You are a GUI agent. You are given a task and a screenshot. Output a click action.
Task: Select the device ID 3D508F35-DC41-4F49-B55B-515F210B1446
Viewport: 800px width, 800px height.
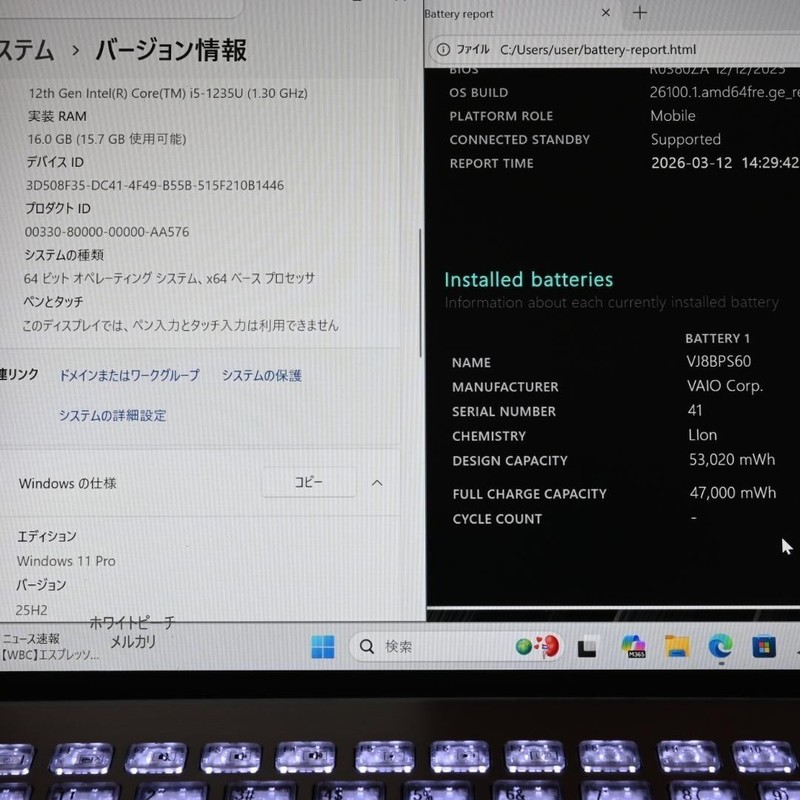tap(155, 185)
